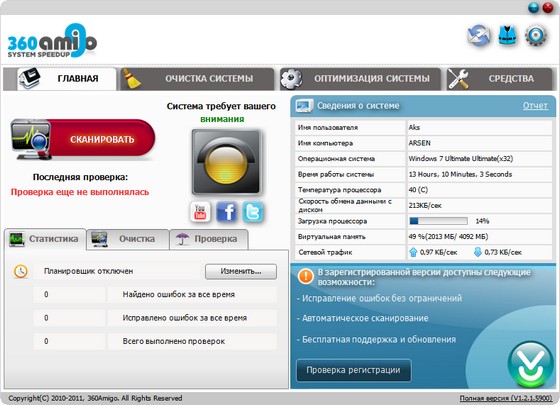Start scan with Сканировать button

[x=83, y=139]
